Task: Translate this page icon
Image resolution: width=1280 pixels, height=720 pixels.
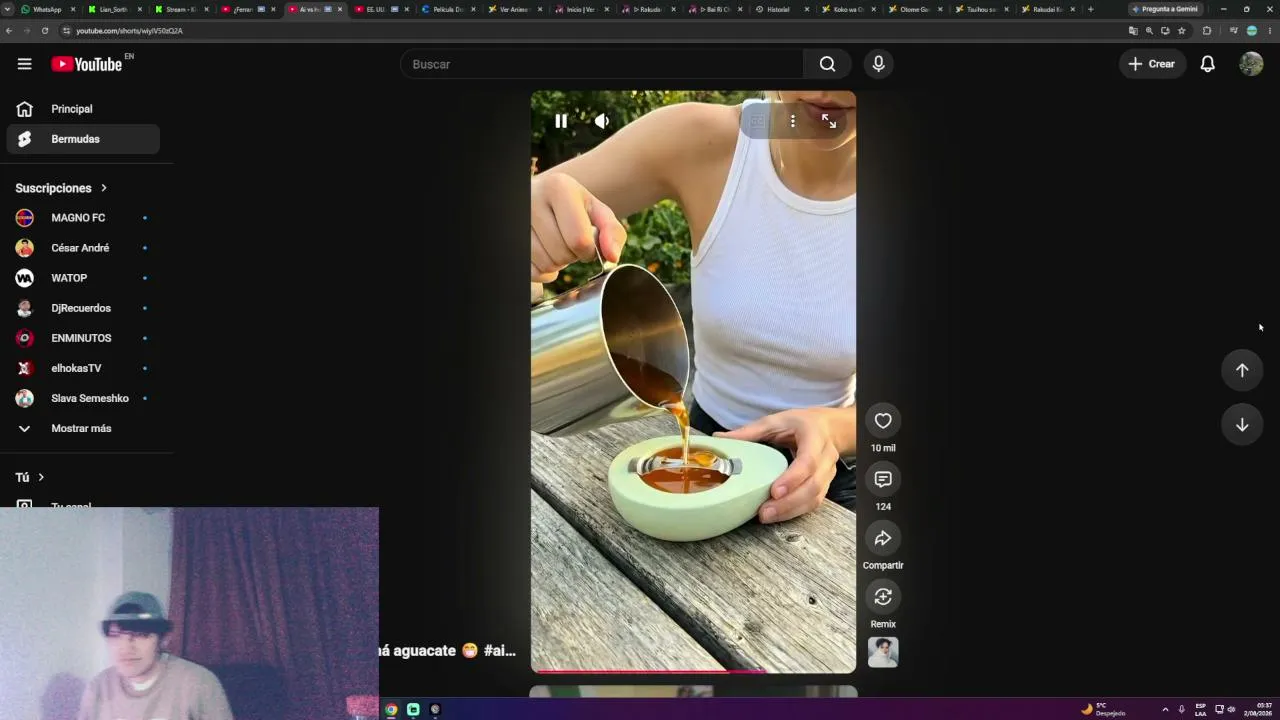Action: tap(1133, 31)
